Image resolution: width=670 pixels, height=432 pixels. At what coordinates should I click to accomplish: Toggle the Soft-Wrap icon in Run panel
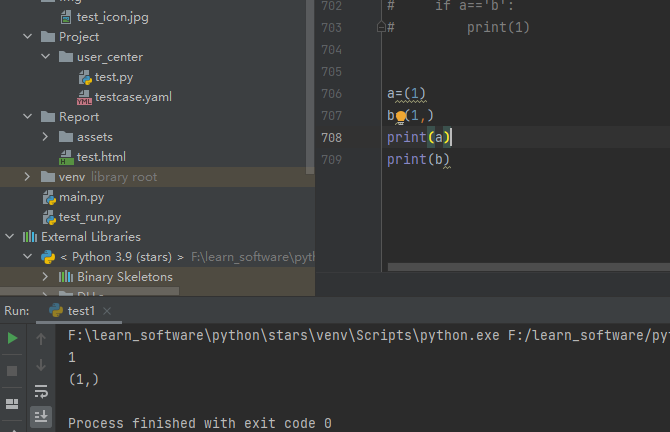click(x=41, y=391)
